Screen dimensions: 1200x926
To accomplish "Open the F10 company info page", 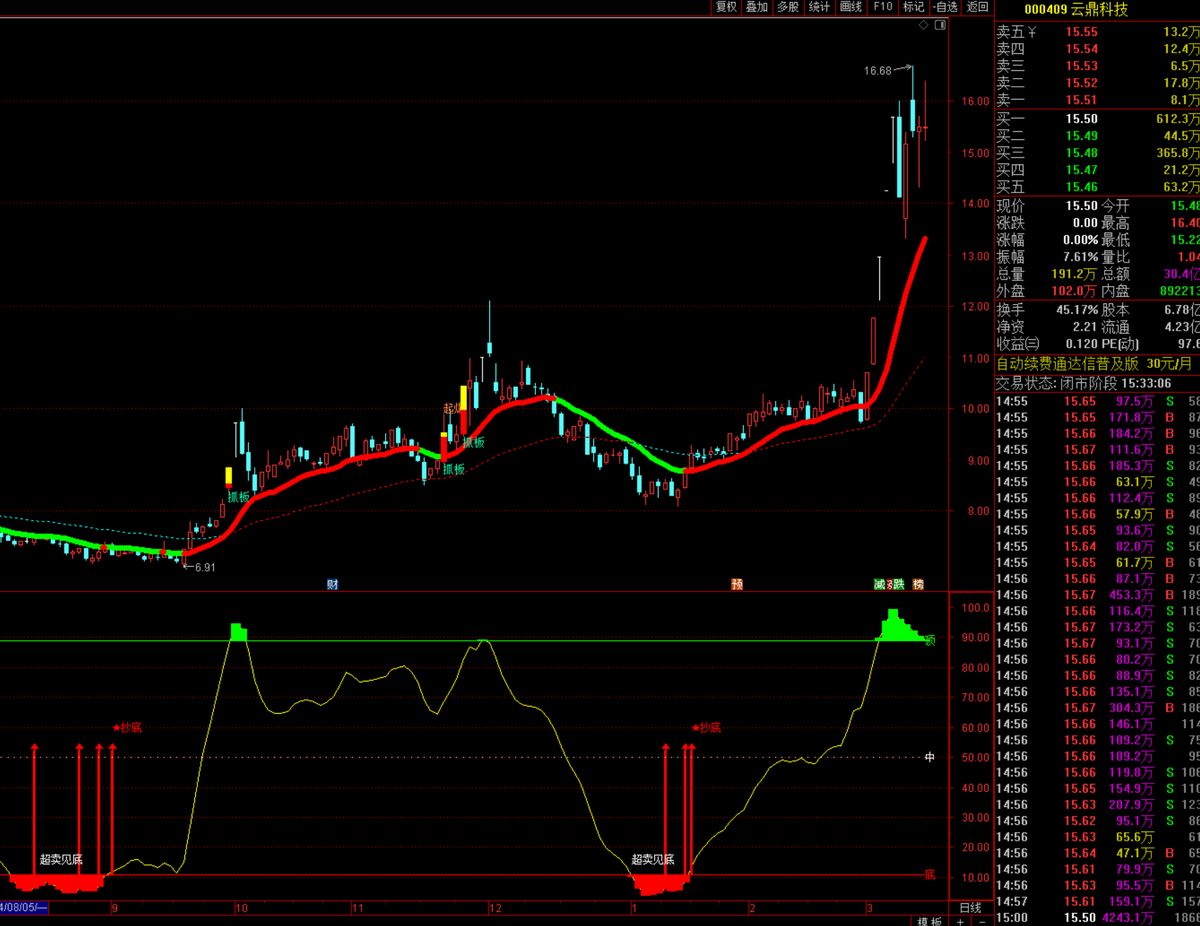I will (x=882, y=7).
